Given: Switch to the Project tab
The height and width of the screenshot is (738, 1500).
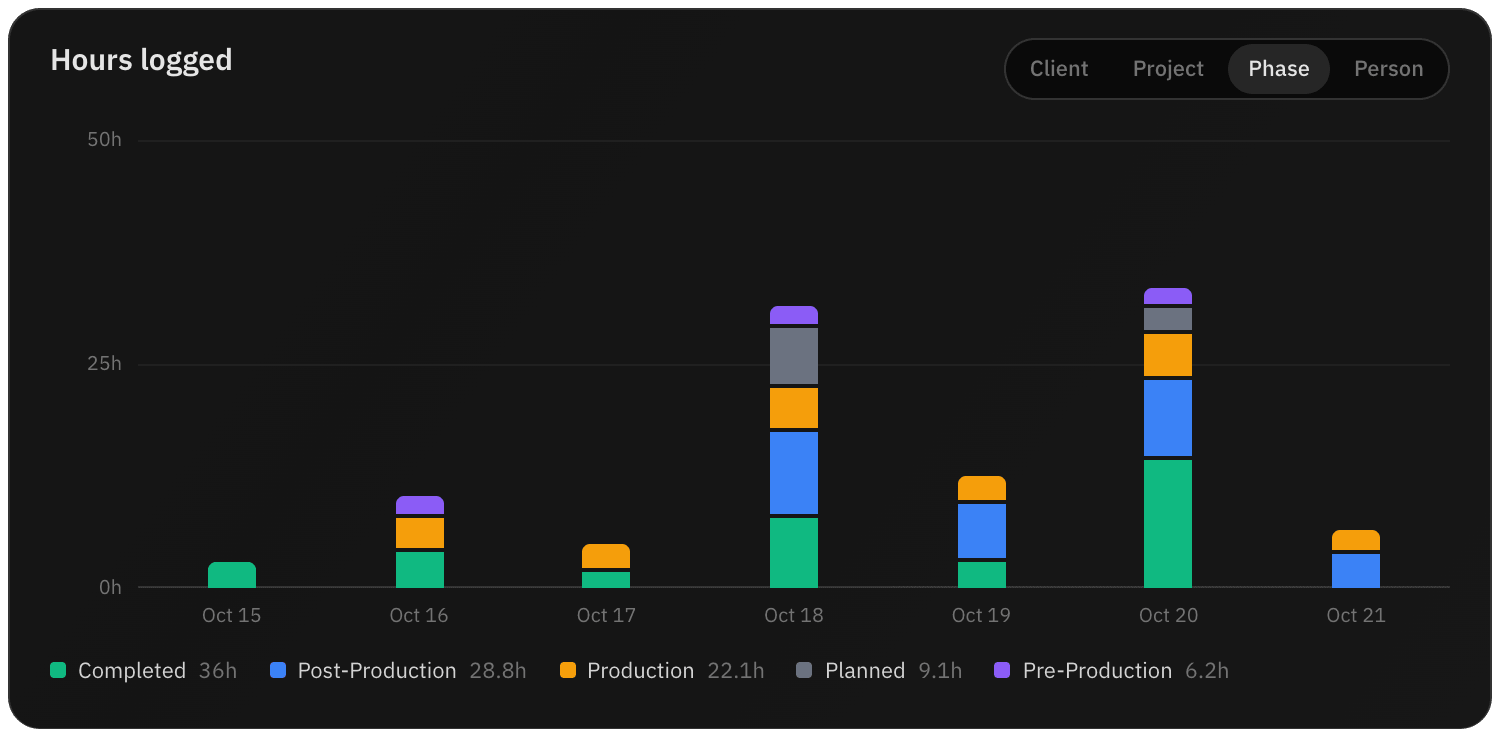Looking at the screenshot, I should pos(1168,69).
